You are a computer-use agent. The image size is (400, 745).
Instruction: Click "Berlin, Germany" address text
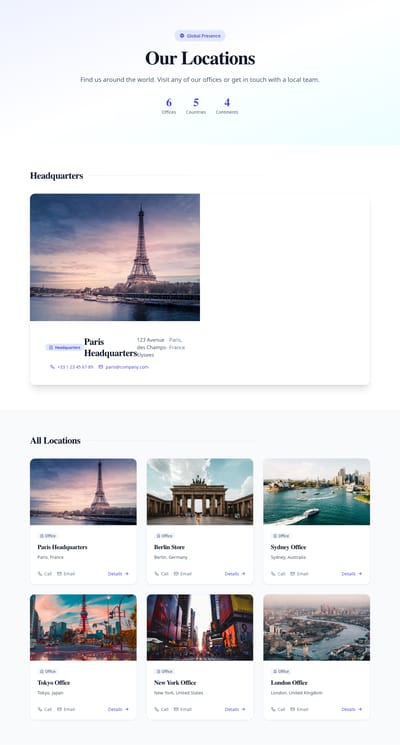pyautogui.click(x=171, y=557)
